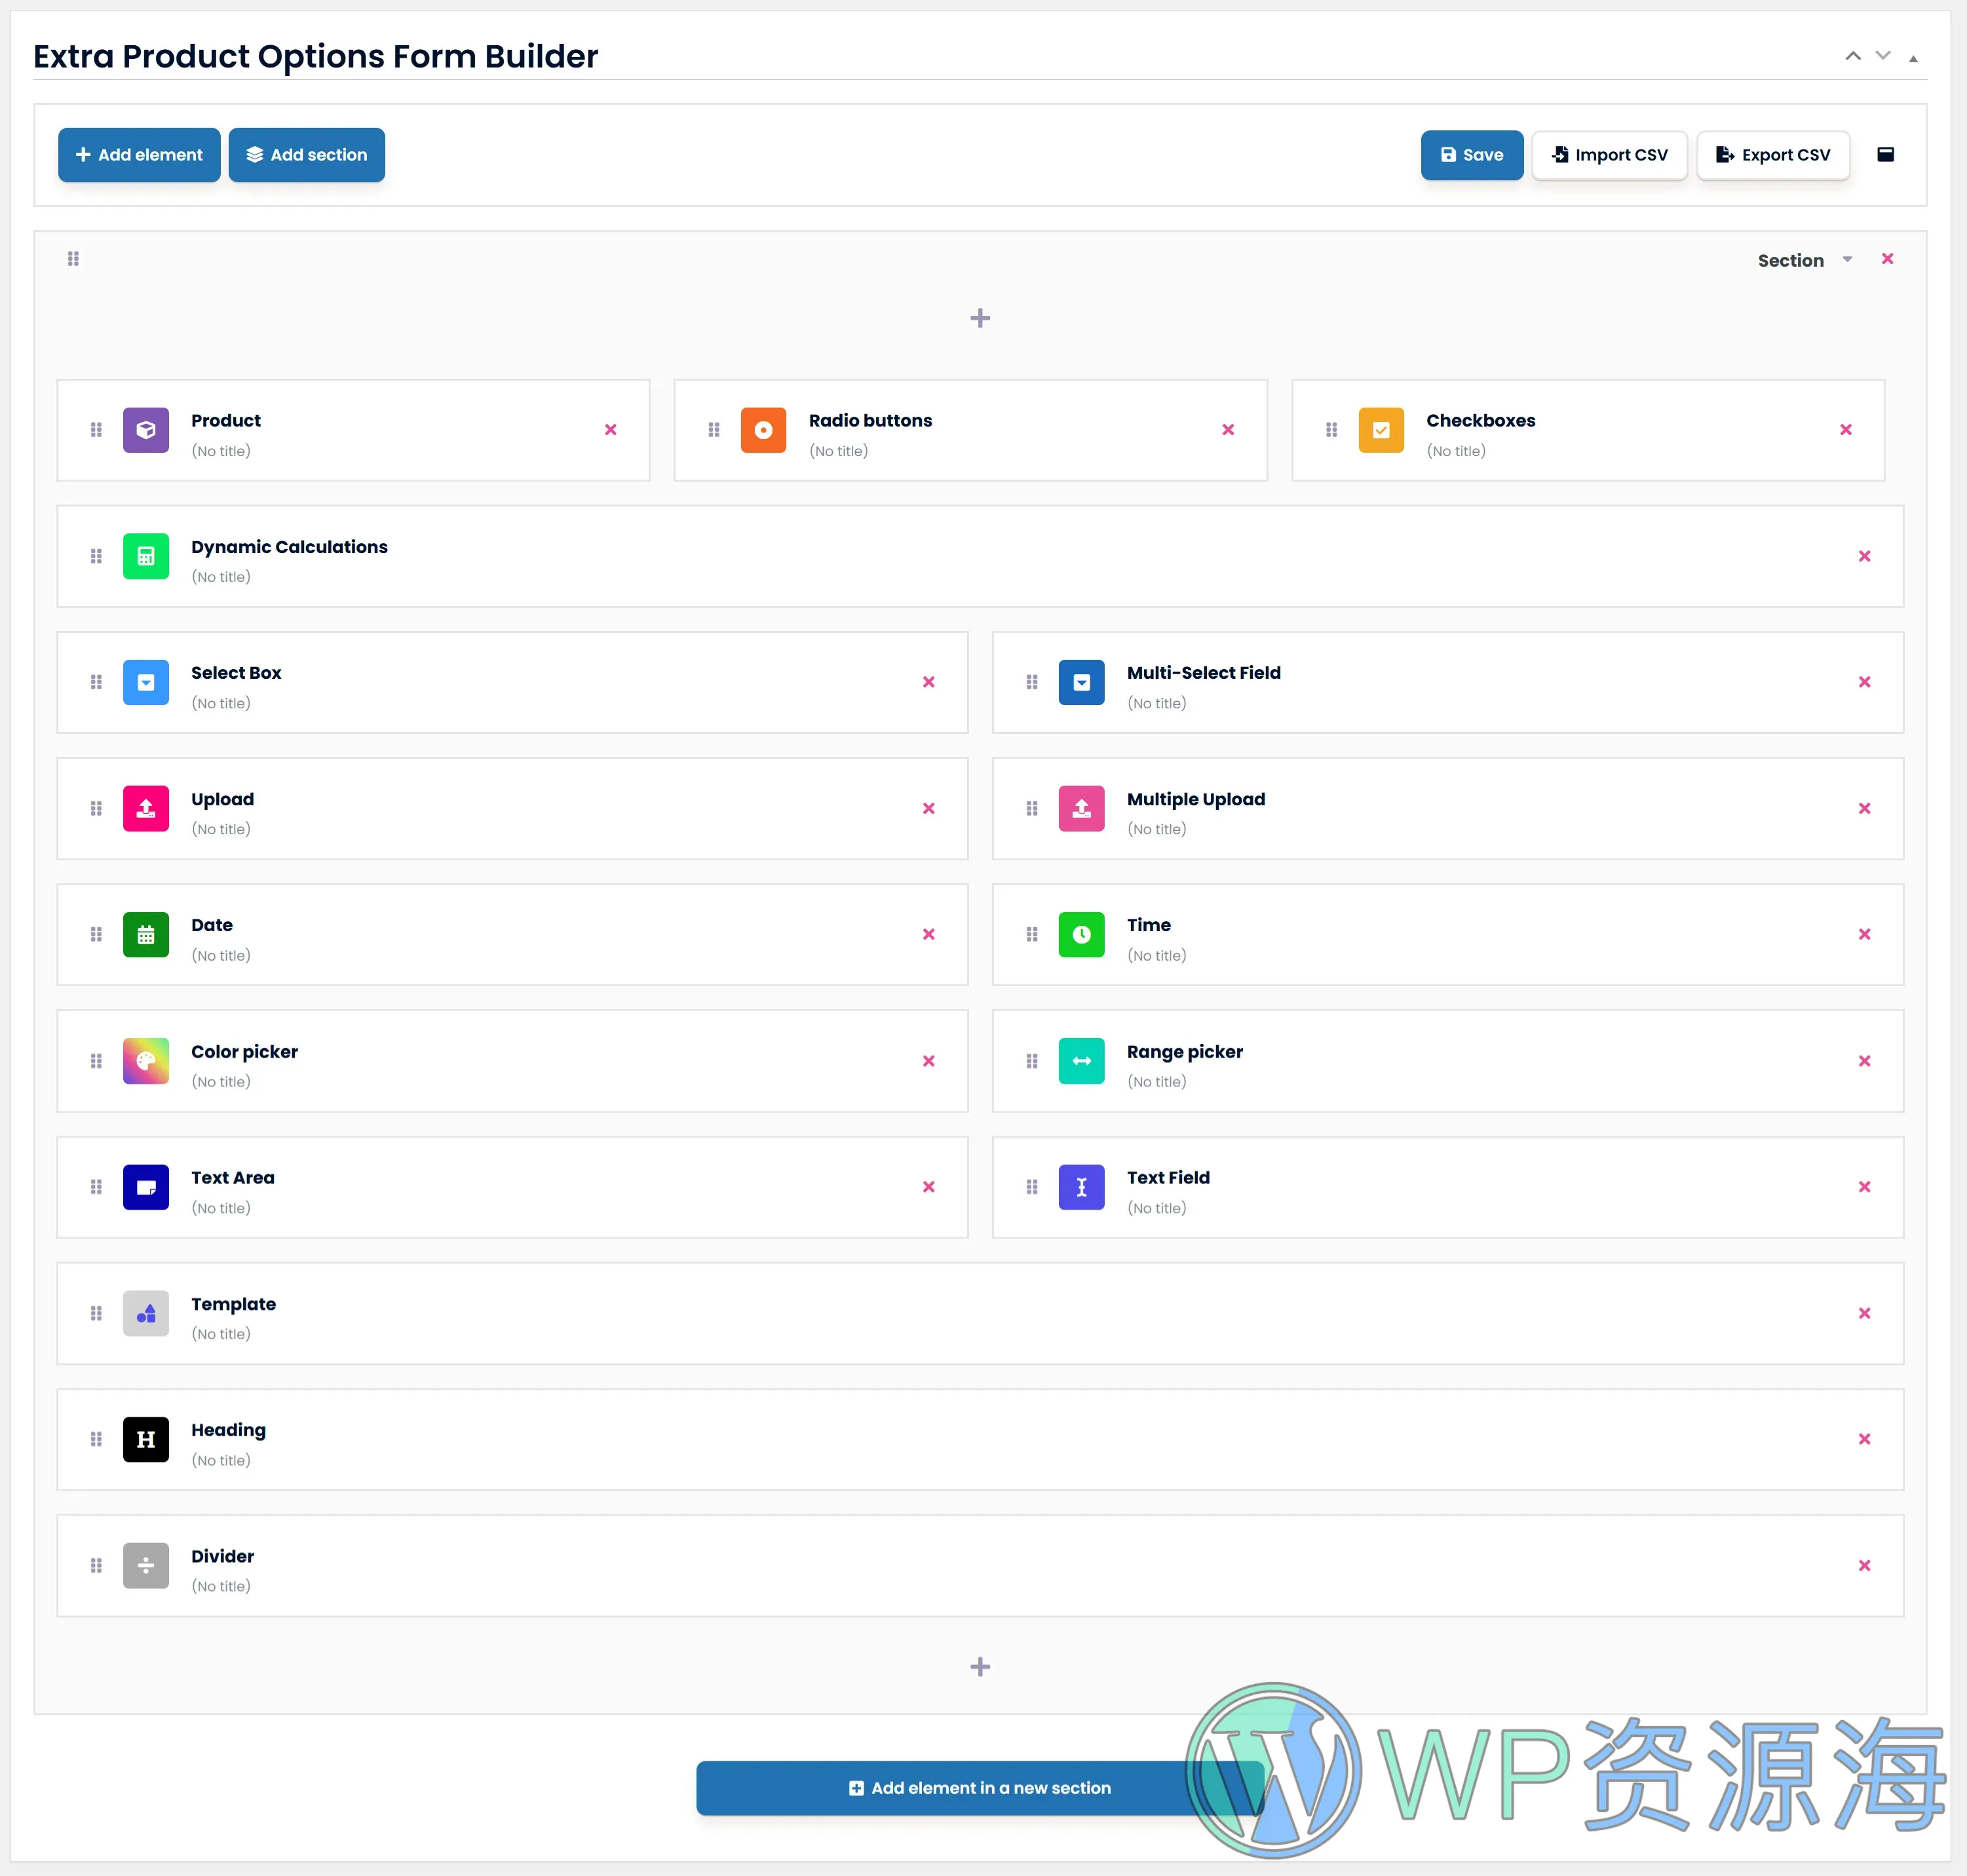Image resolution: width=1967 pixels, height=1876 pixels.
Task: Delete the Date element
Action: point(928,934)
